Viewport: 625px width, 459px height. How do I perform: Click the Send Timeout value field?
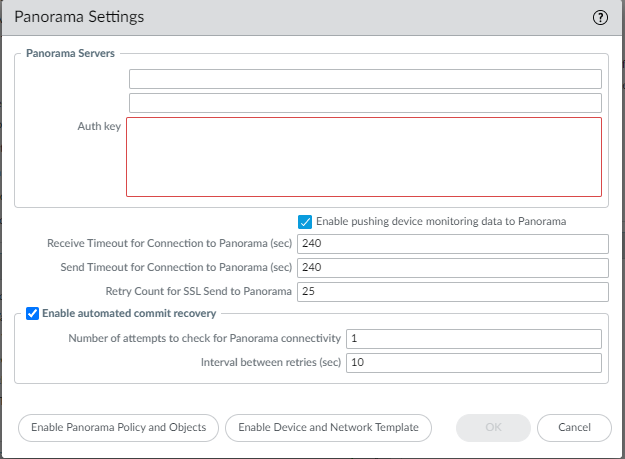pyautogui.click(x=452, y=268)
